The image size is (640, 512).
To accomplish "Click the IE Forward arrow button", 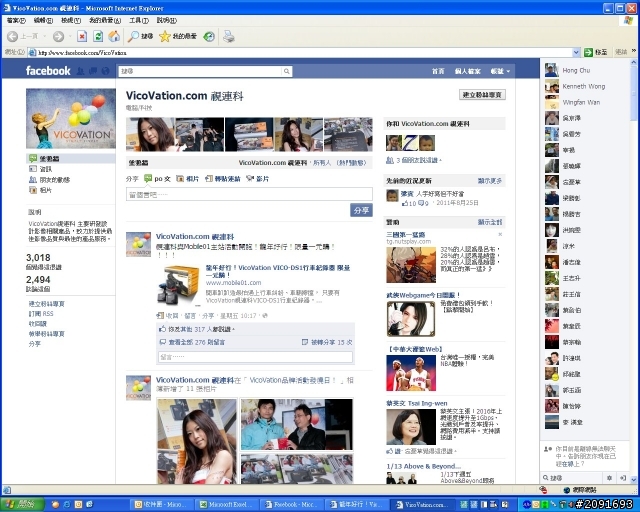I will [x=58, y=37].
